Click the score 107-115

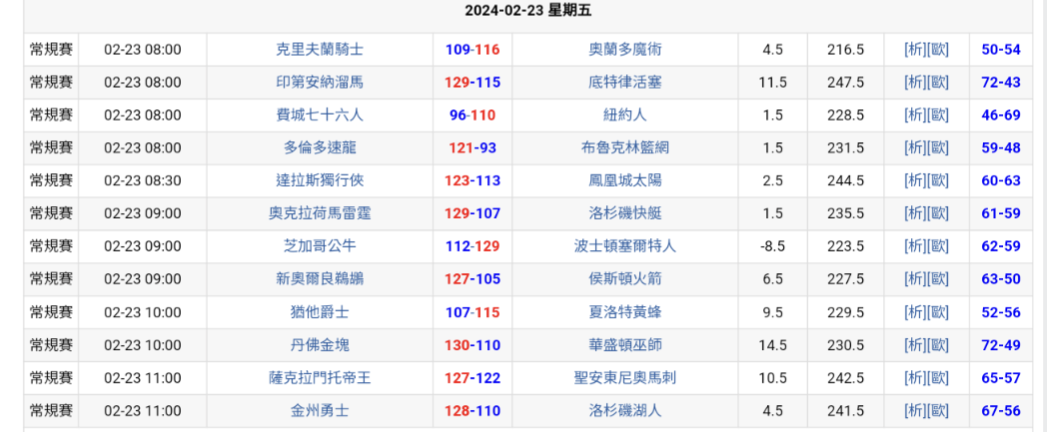[x=473, y=312]
